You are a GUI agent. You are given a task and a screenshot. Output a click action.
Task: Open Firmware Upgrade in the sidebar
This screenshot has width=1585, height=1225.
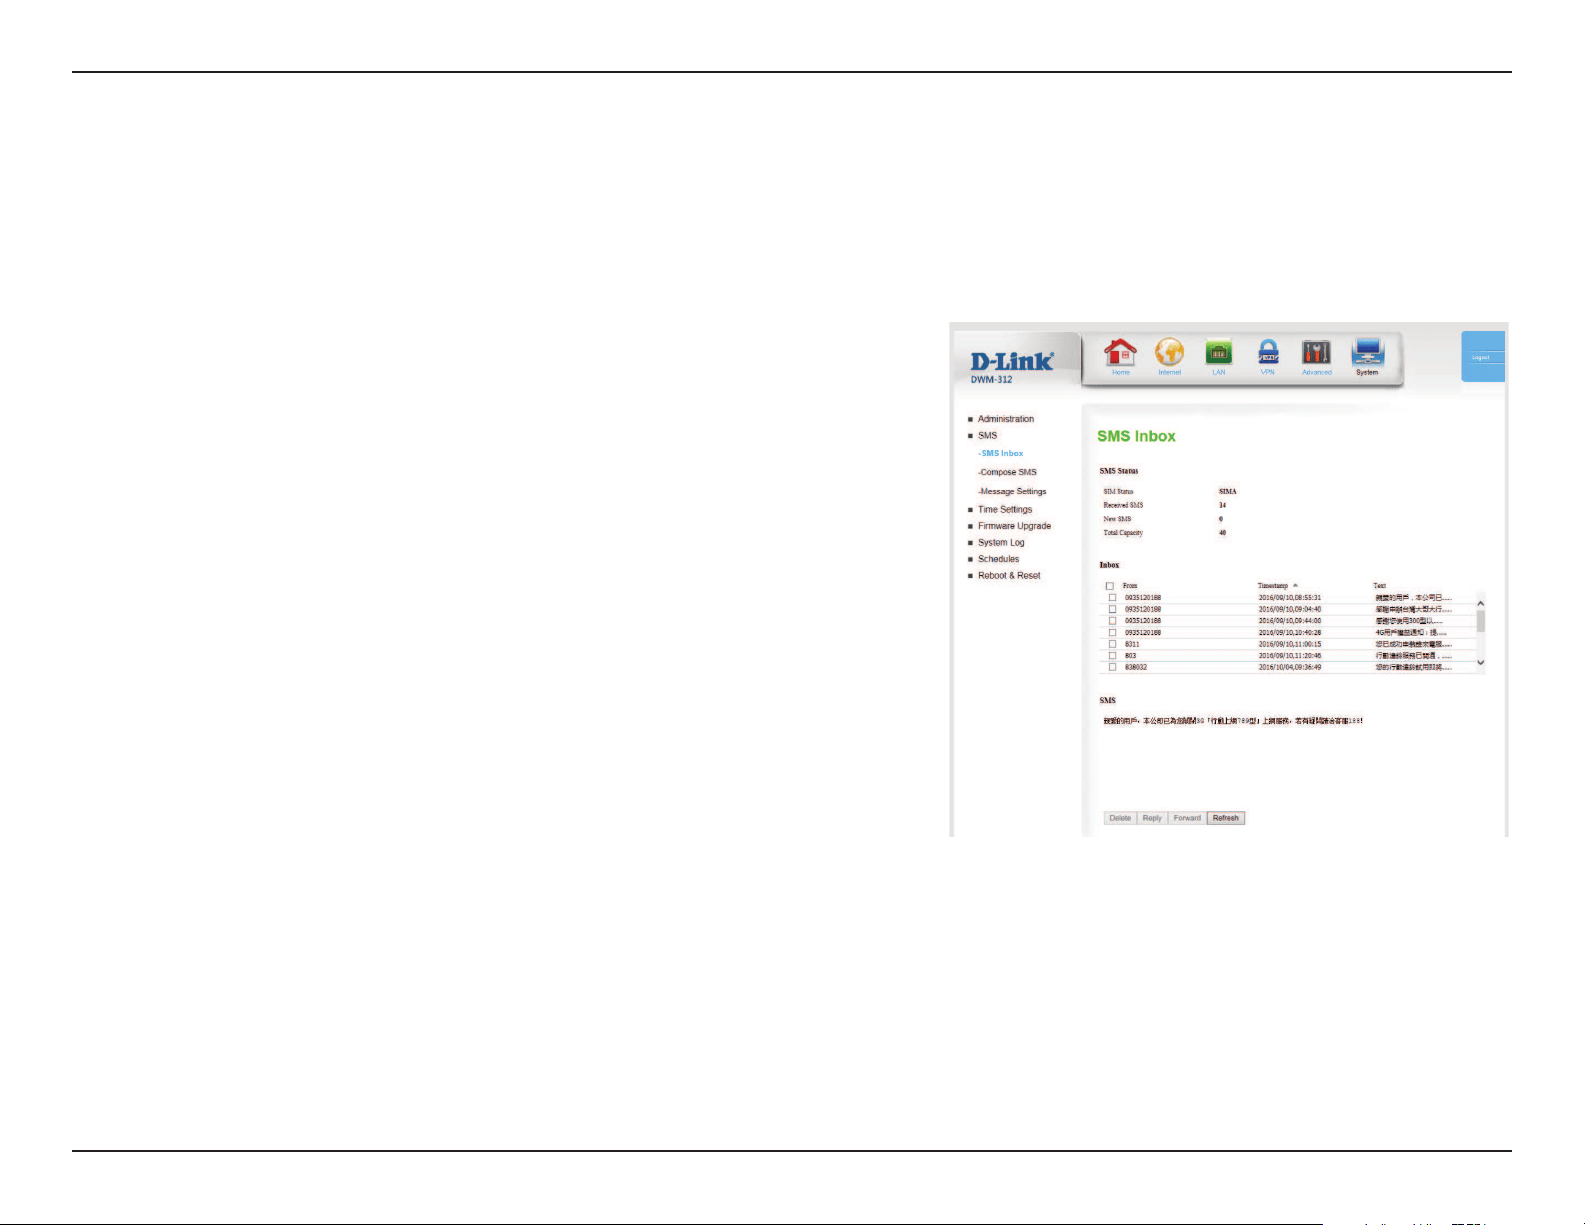[1014, 526]
